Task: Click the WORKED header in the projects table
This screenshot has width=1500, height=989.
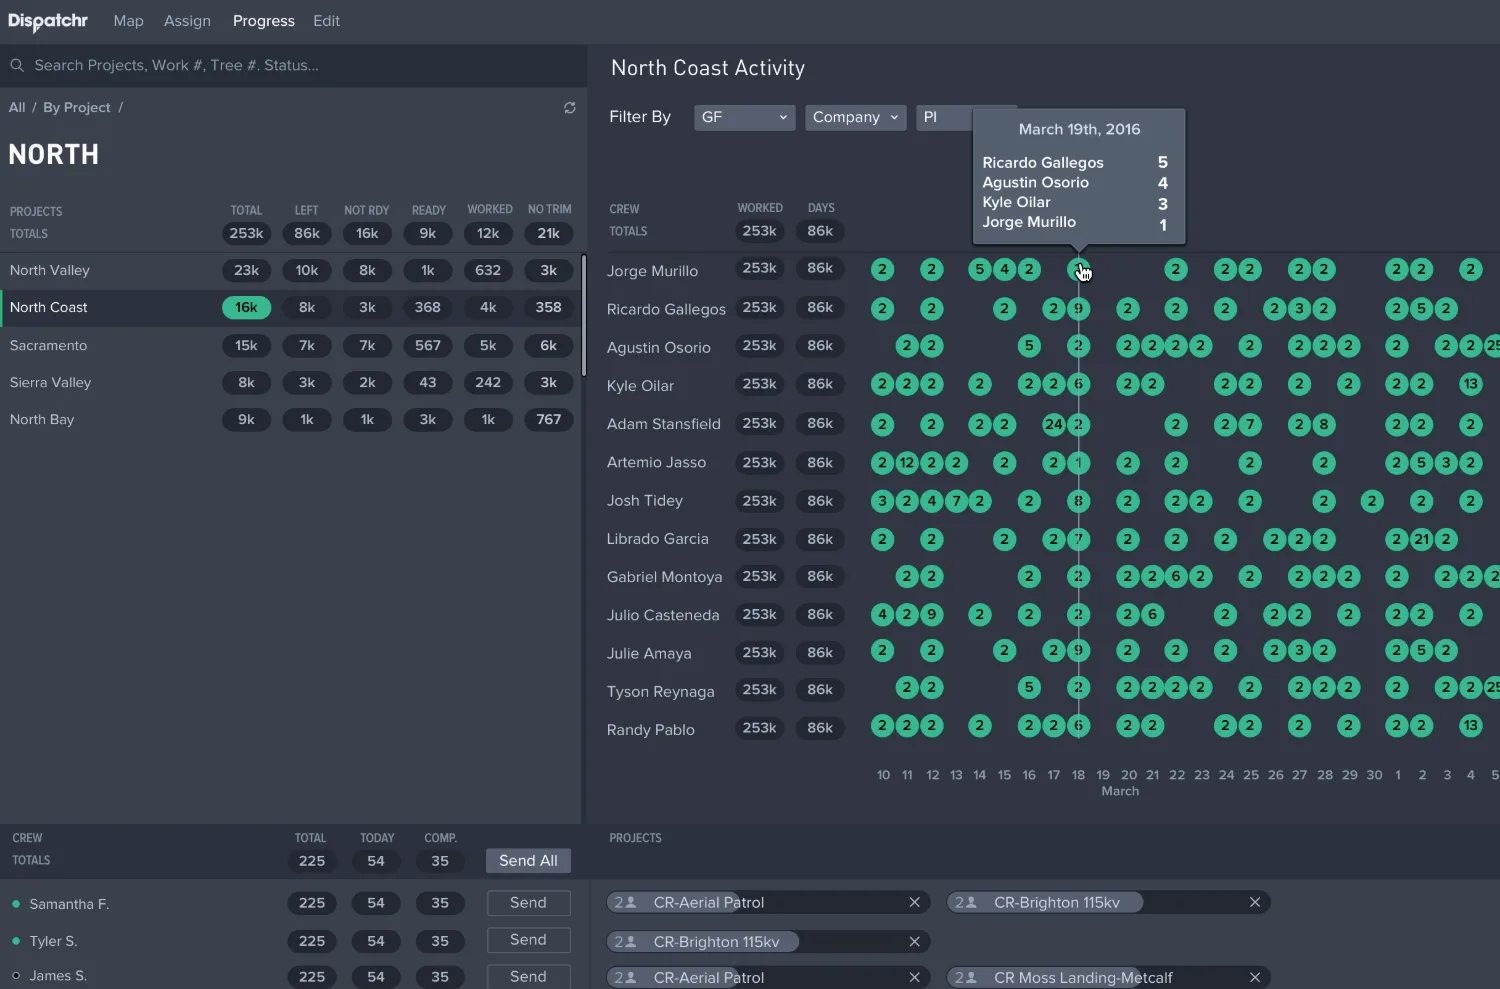Action: point(489,209)
